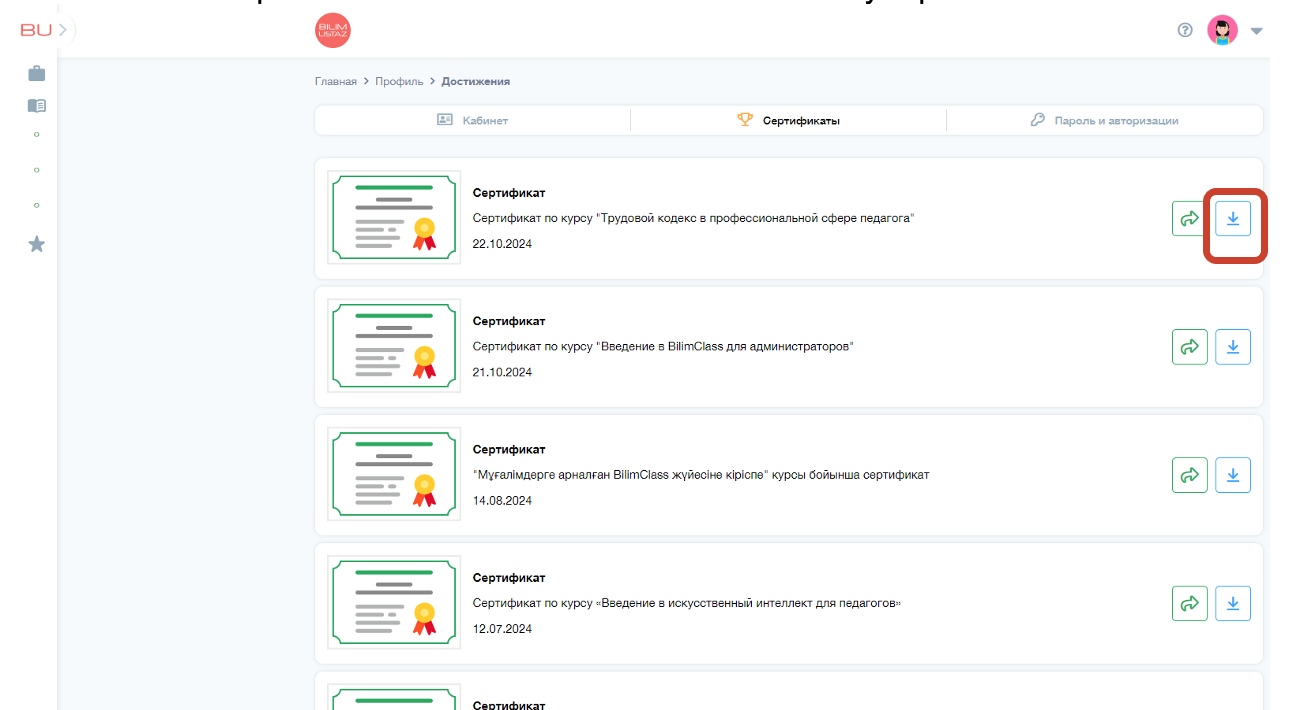Switch to Пароль и авторизации tab
The image size is (1305, 710).
[1104, 120]
